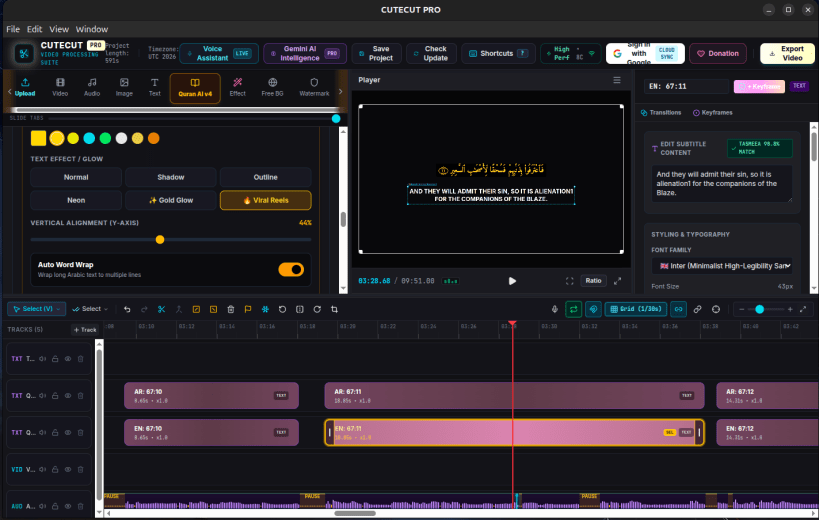Viewport: 819px width, 520px height.
Task: Open the Select (V) tool dropdown
Action: (37, 309)
